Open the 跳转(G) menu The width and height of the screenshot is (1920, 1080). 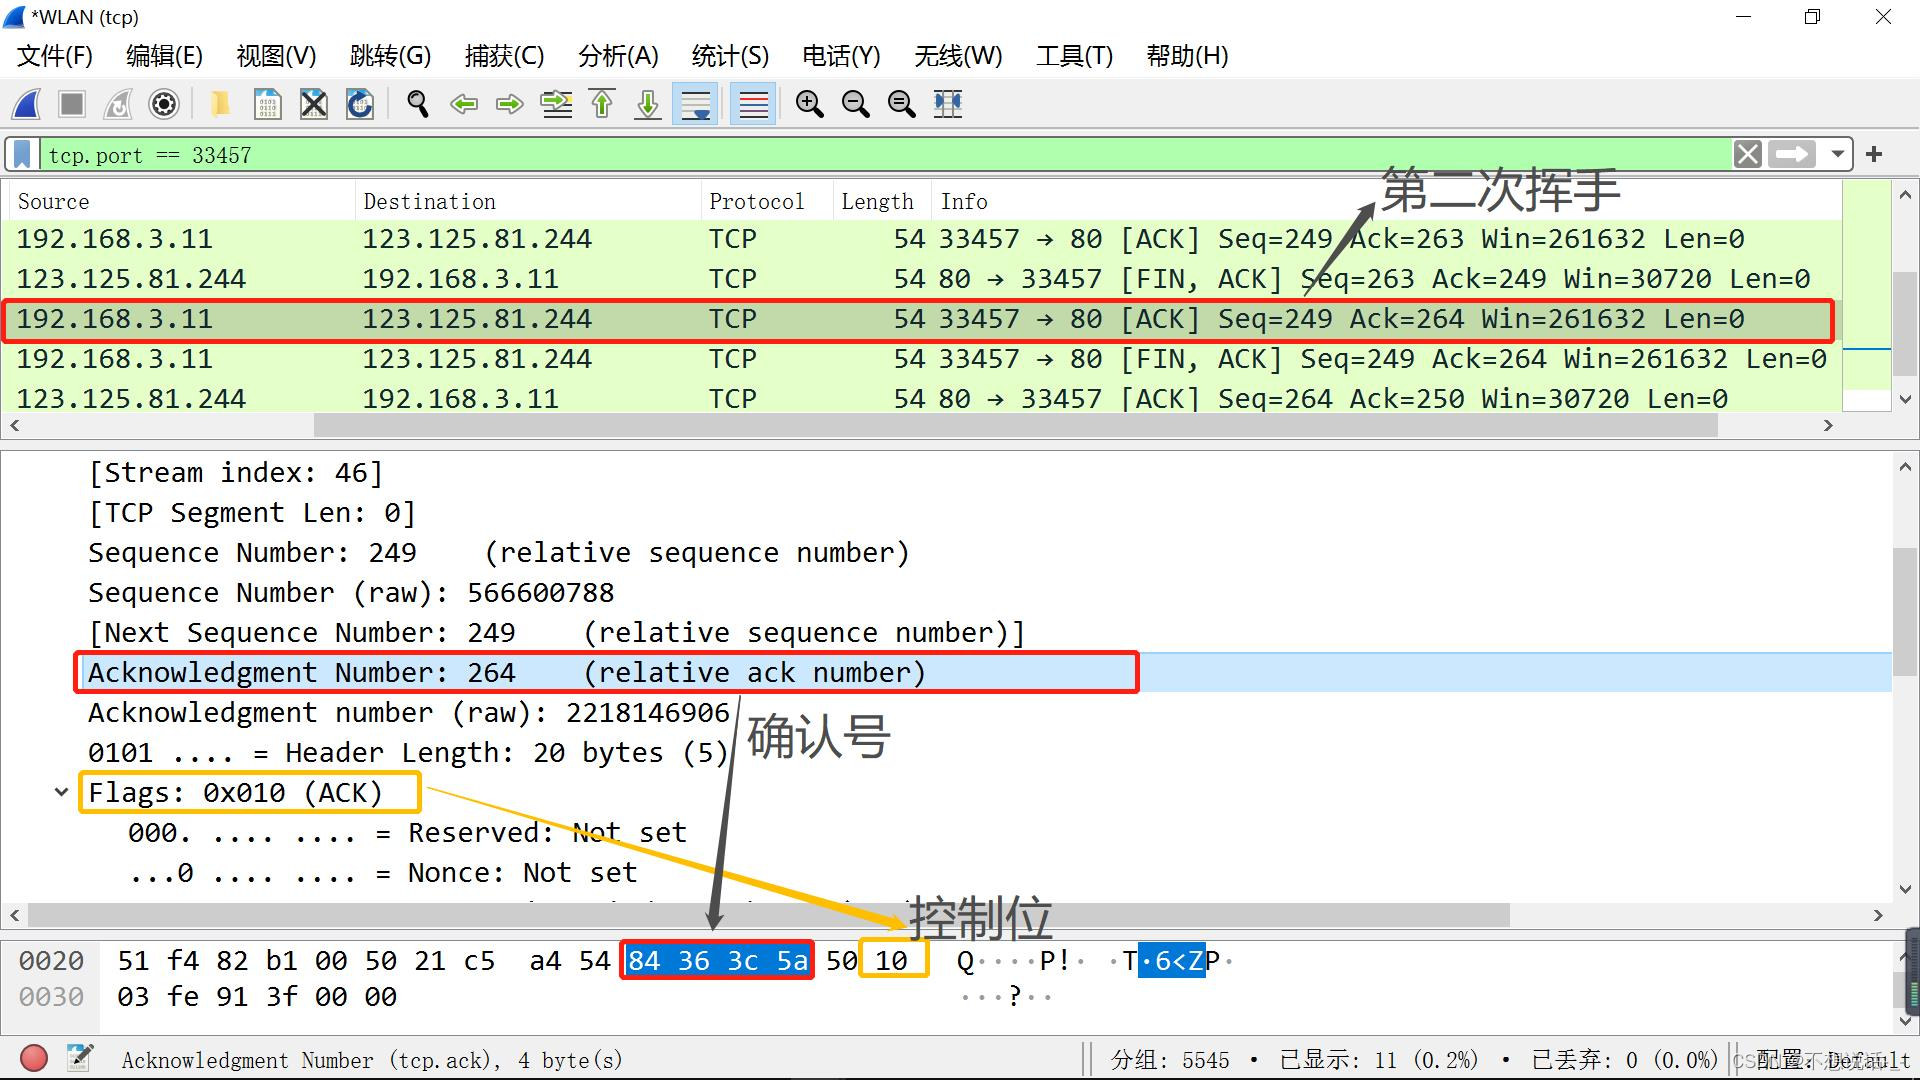point(390,56)
